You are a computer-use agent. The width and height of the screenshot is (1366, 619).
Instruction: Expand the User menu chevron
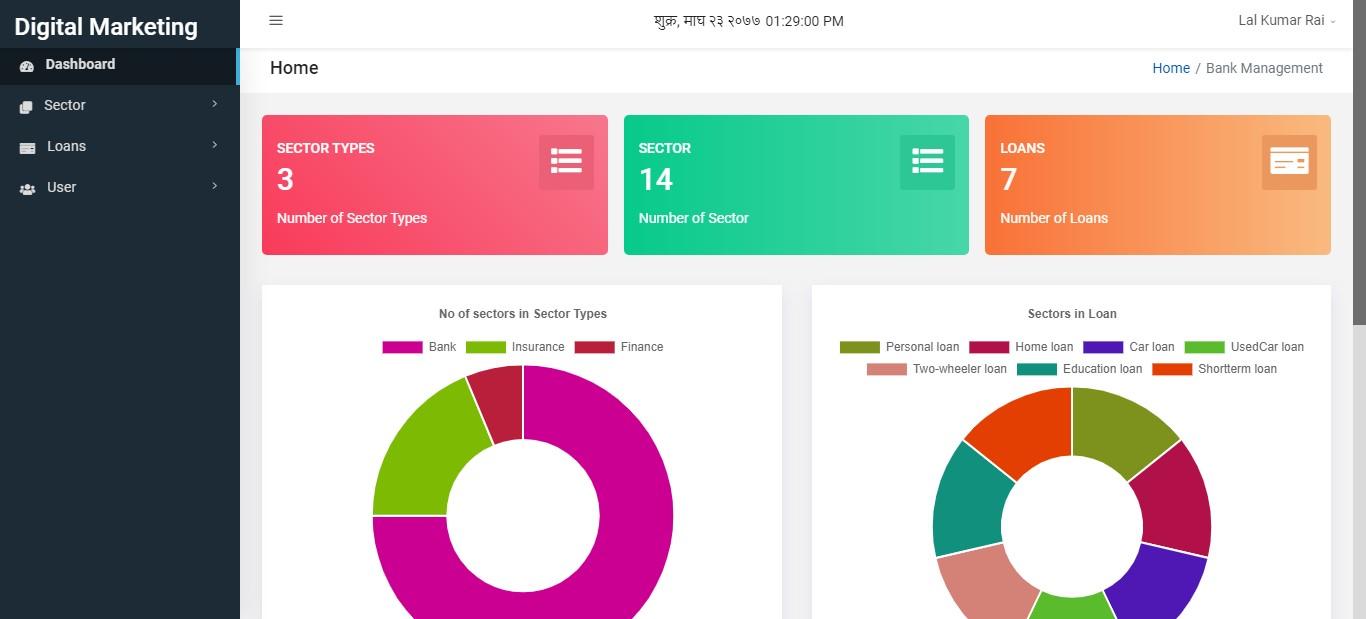[x=214, y=186]
